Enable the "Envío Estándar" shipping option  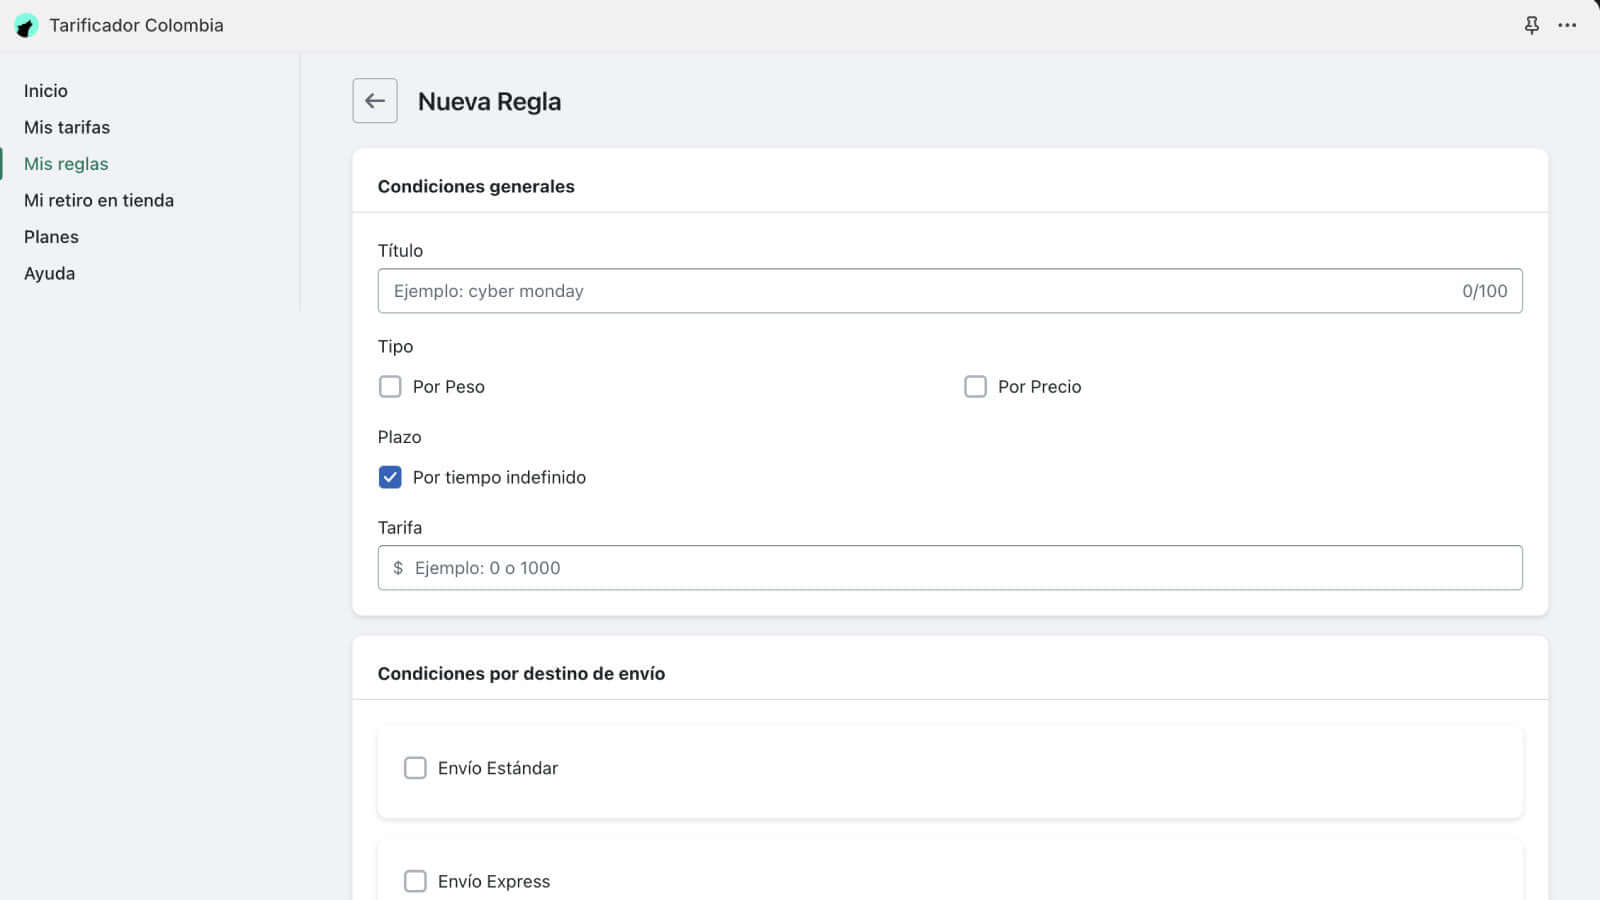point(415,768)
